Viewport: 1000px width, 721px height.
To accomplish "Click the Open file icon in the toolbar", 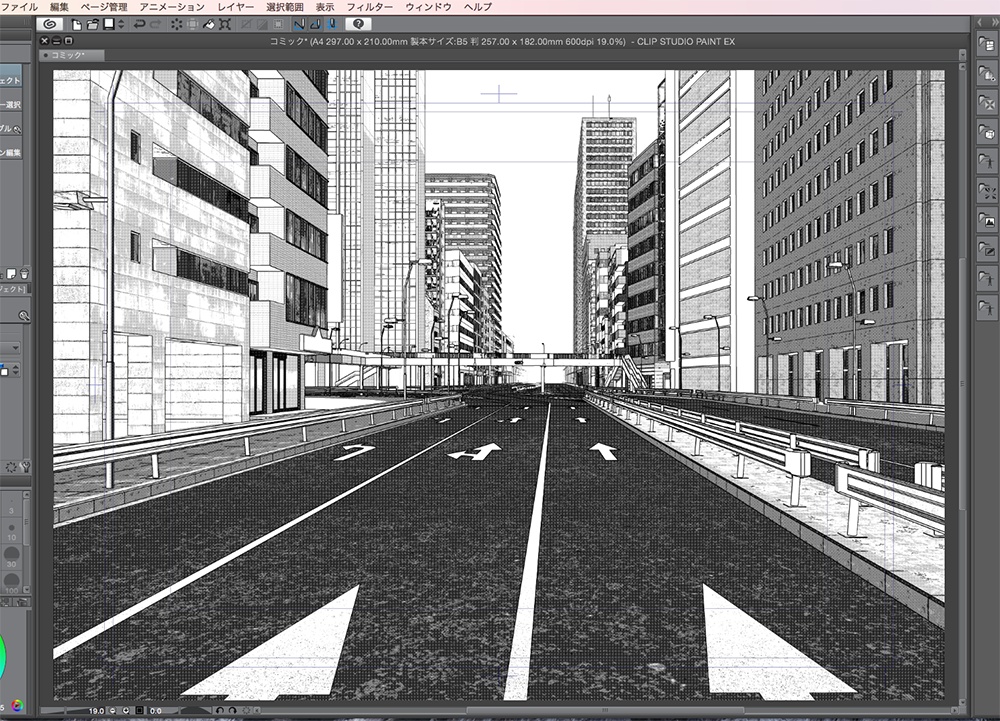I will (x=91, y=23).
